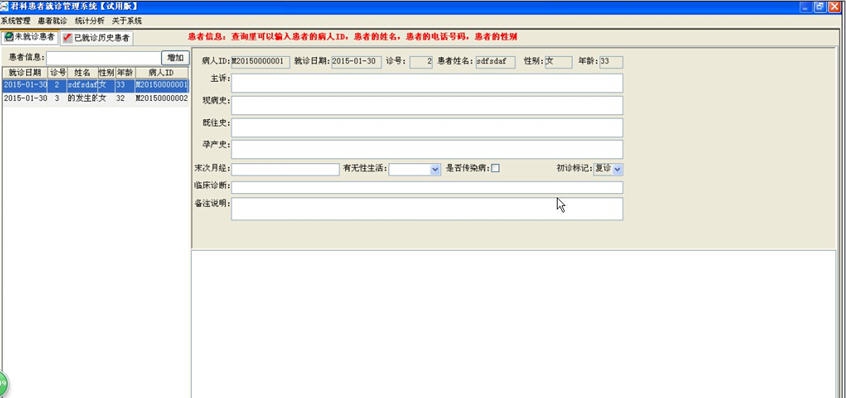Click the 末次月经 input field
The image size is (846, 398).
tap(285, 169)
